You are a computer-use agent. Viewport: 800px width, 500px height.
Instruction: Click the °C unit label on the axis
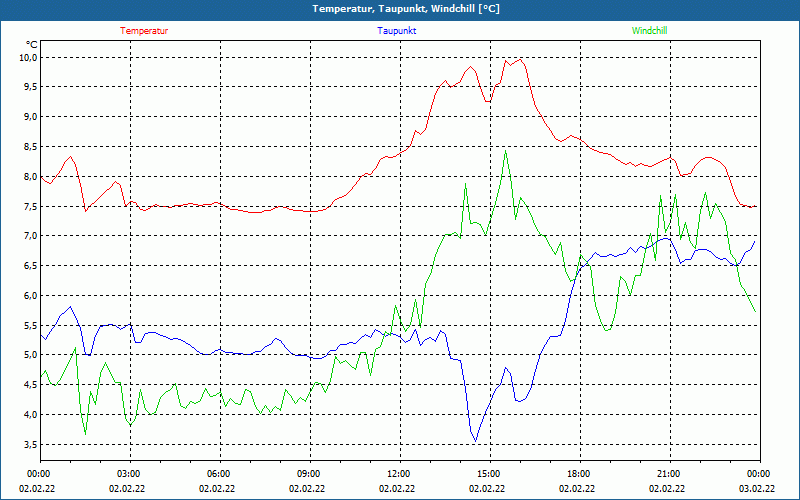point(32,45)
